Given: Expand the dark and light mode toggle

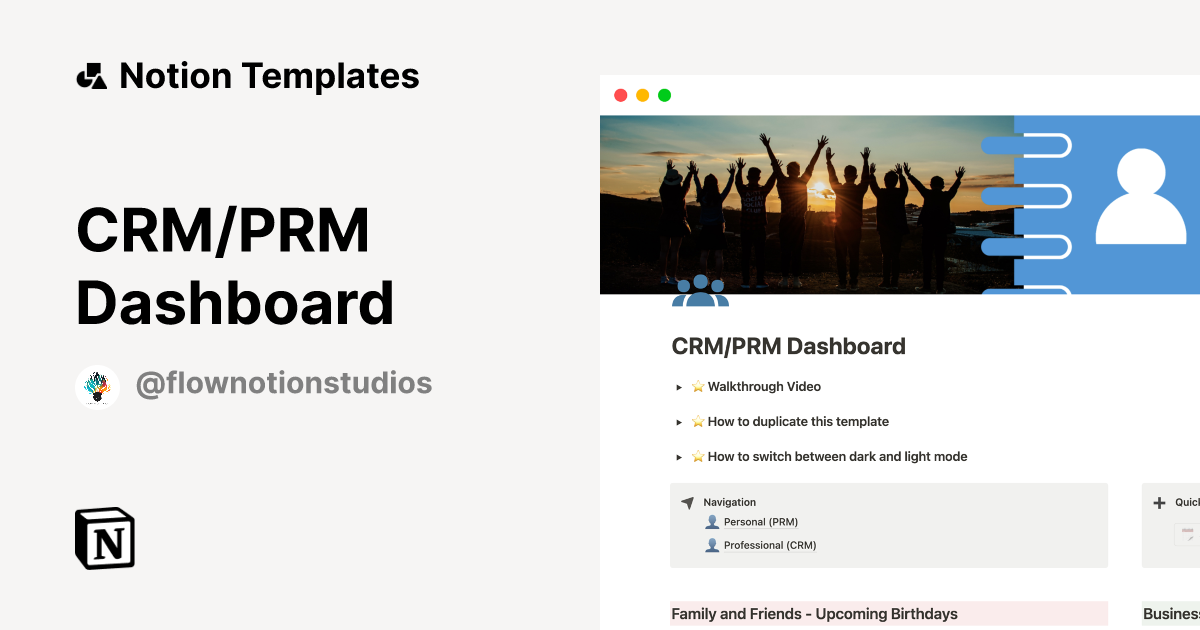Looking at the screenshot, I should pyautogui.click(x=678, y=457).
